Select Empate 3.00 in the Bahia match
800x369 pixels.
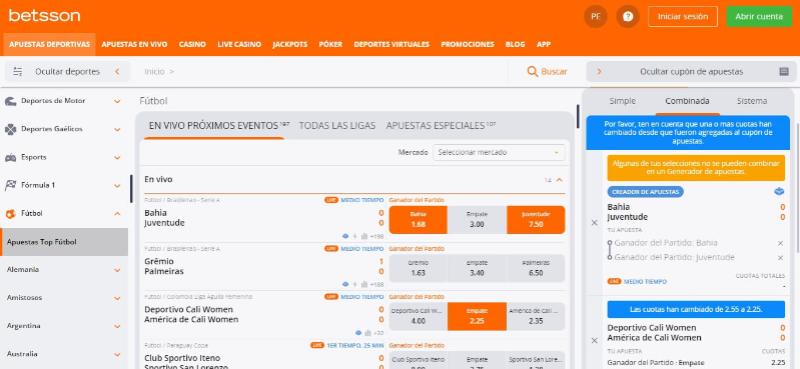coord(477,220)
